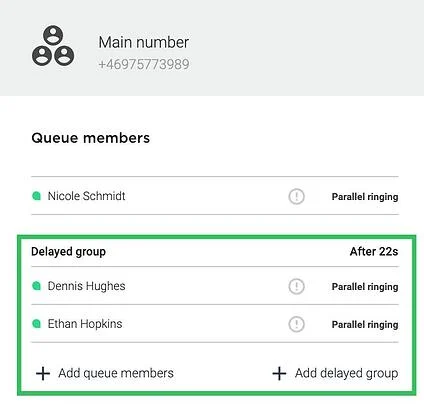This screenshot has height=410, width=424.
Task: Click the plus icon for Add queue members
Action: [x=43, y=373]
